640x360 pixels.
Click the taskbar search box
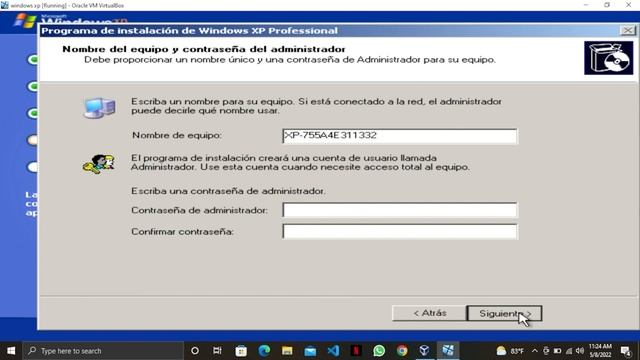[x=103, y=351]
